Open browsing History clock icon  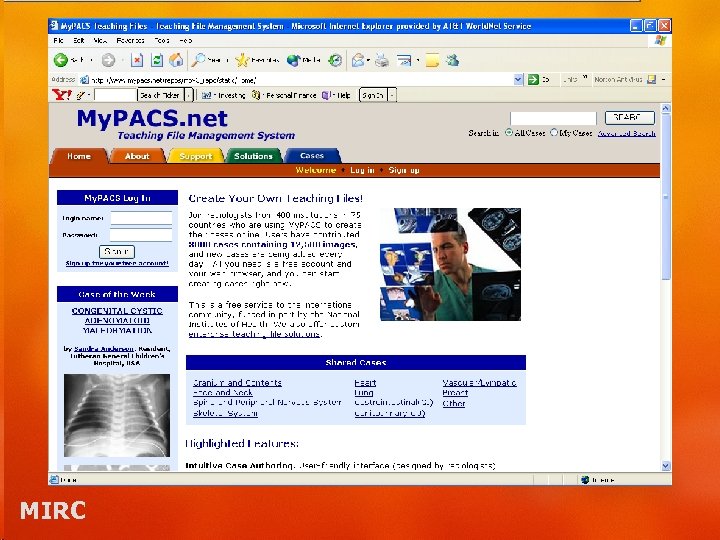click(336, 60)
